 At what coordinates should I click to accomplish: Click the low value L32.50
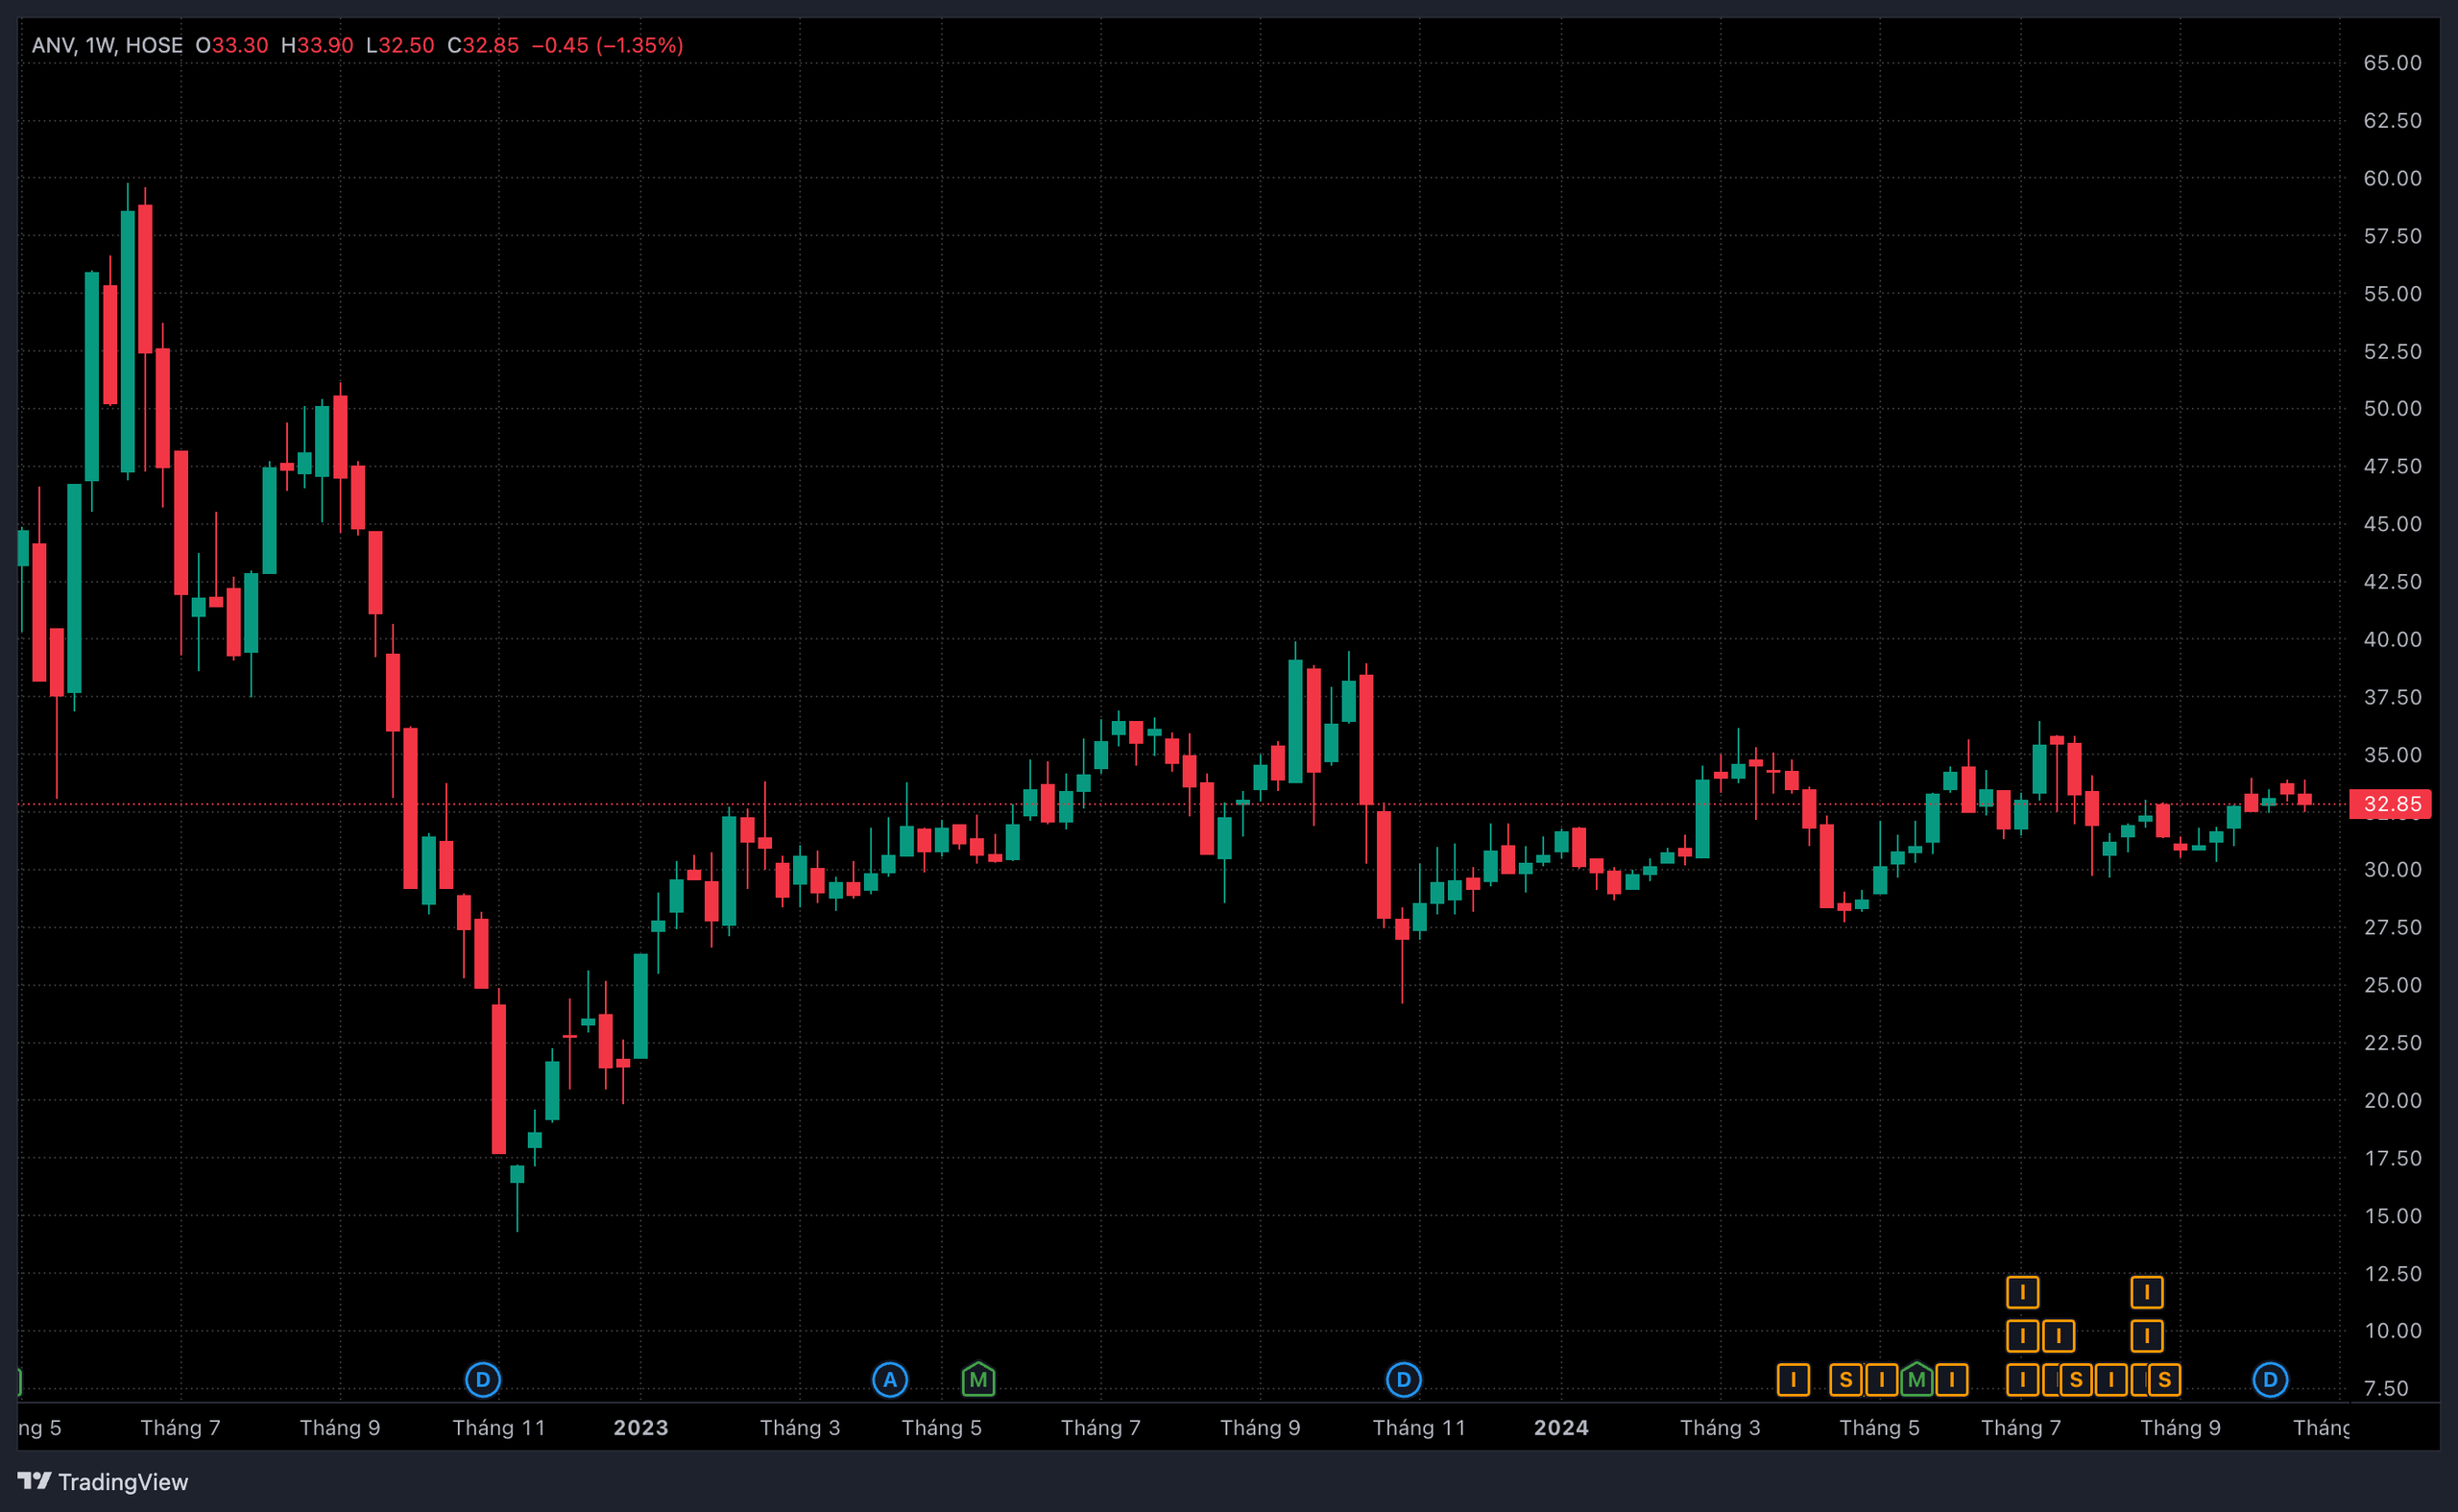(x=400, y=45)
